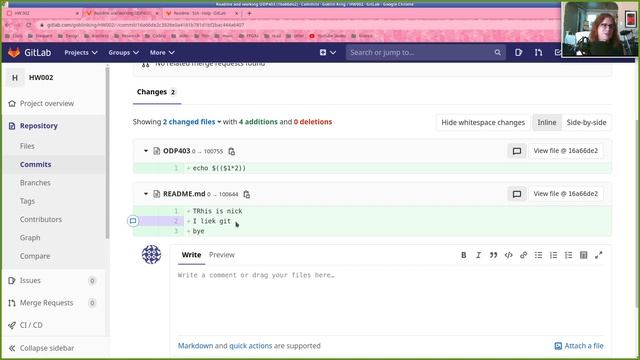Open Contributors in sidebar

[41, 220]
